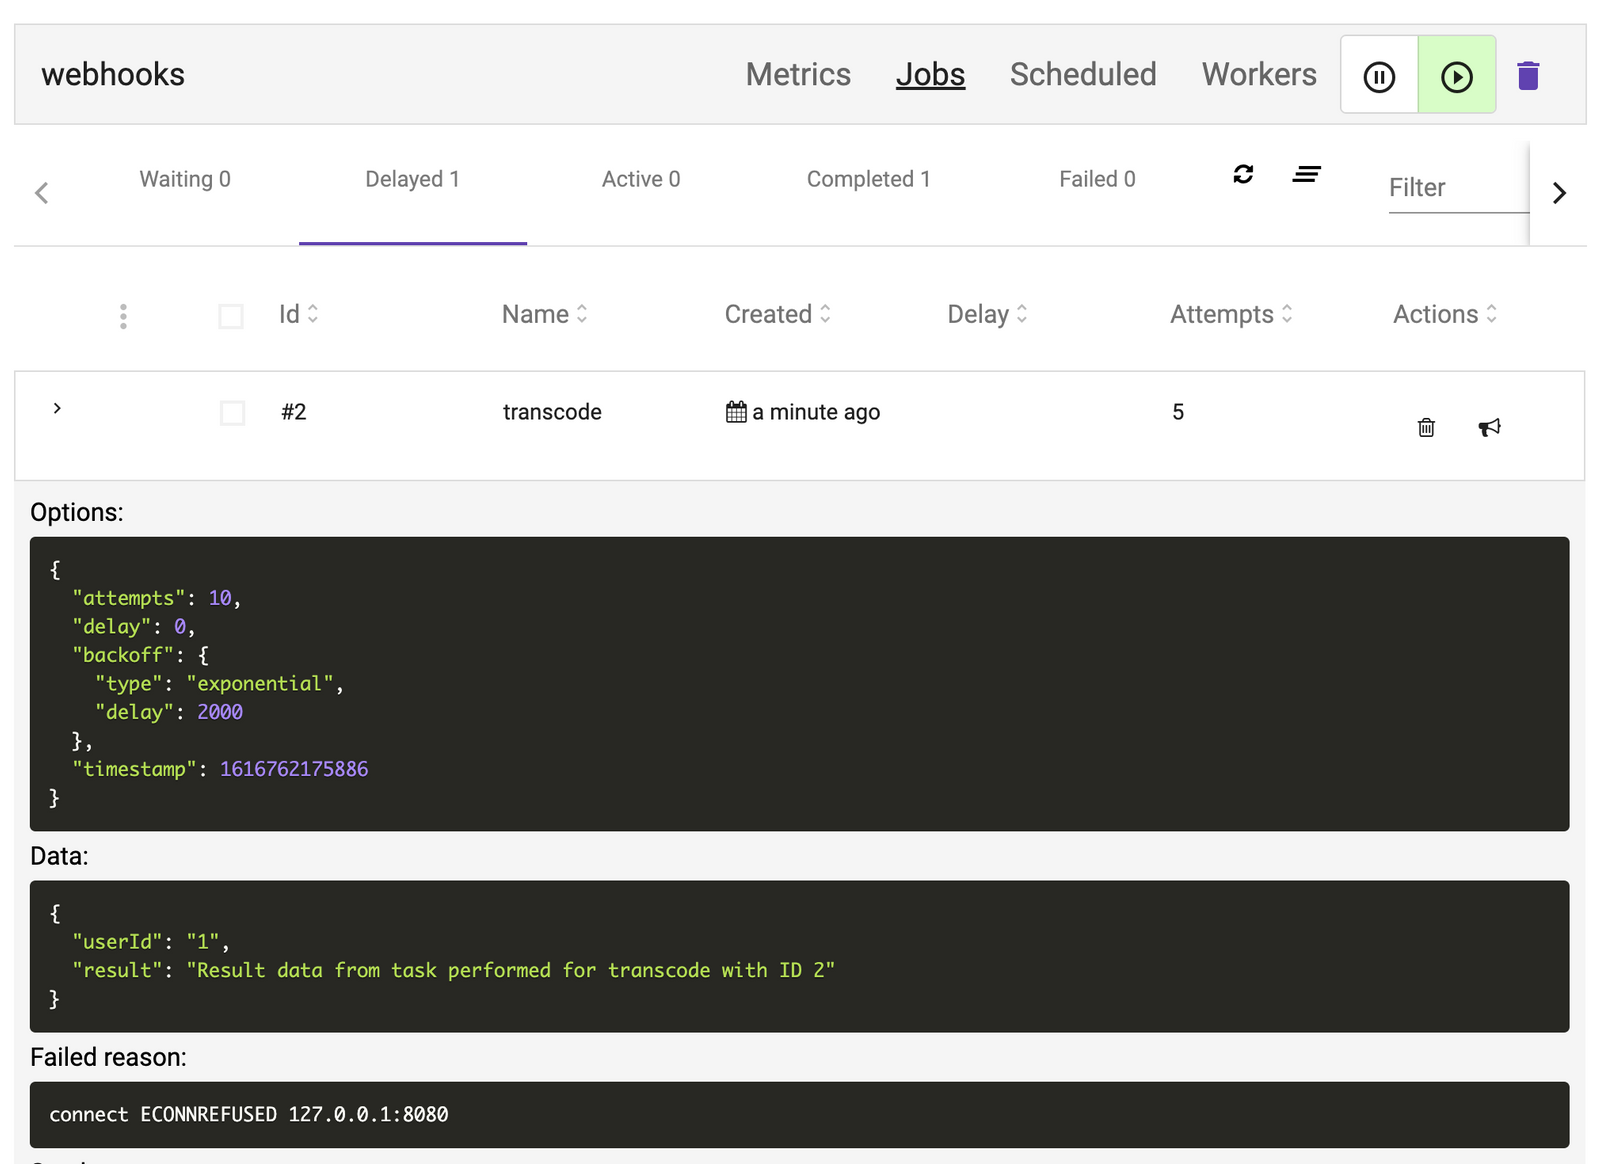Image resolution: width=1600 pixels, height=1164 pixels.
Task: Open the right-edge chevron panel arrow
Action: coord(1559,192)
